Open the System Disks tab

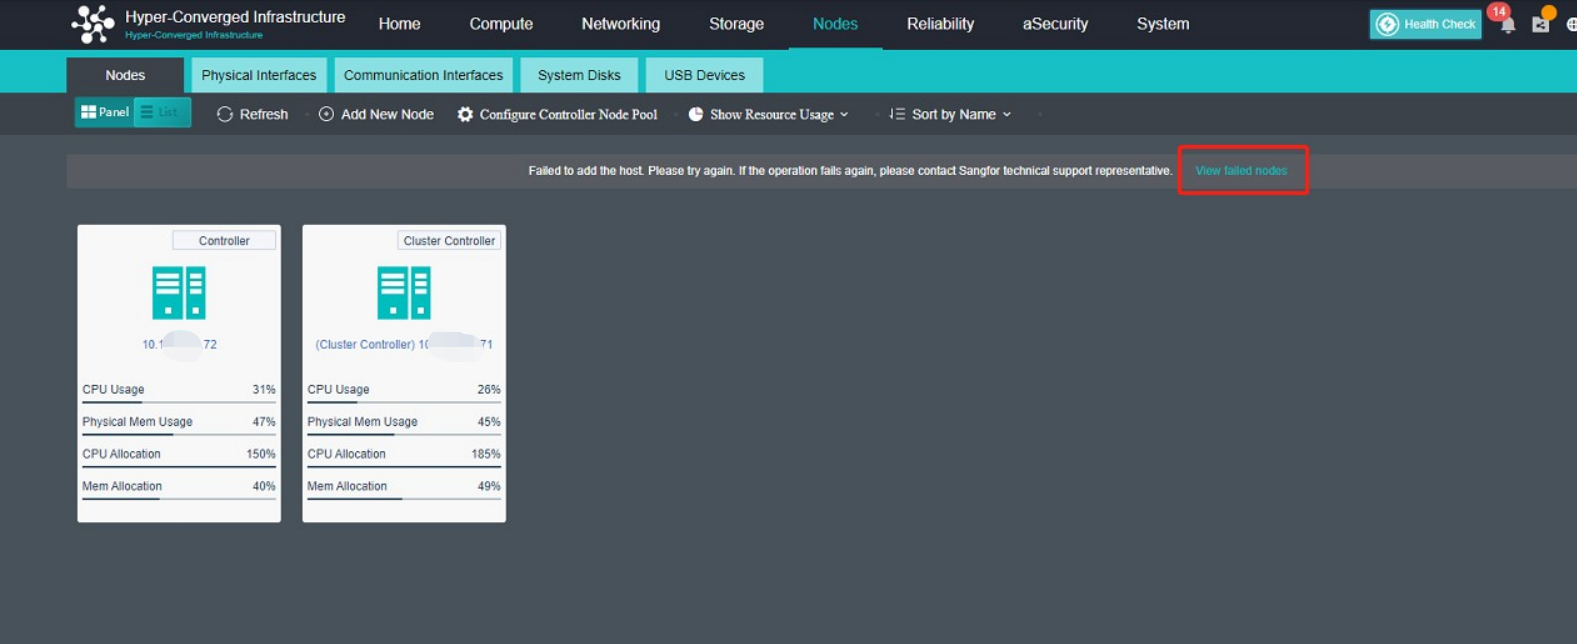click(x=579, y=75)
